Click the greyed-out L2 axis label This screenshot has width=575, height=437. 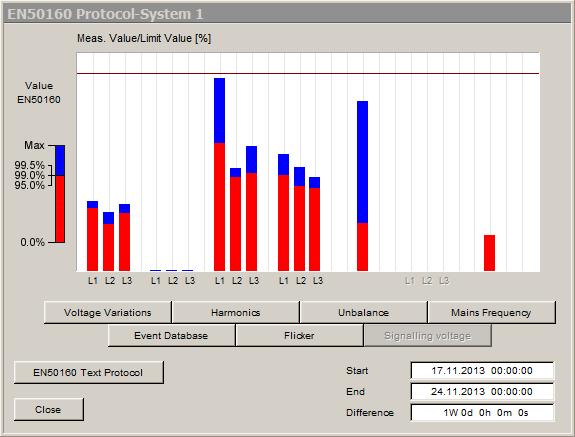(x=427, y=281)
